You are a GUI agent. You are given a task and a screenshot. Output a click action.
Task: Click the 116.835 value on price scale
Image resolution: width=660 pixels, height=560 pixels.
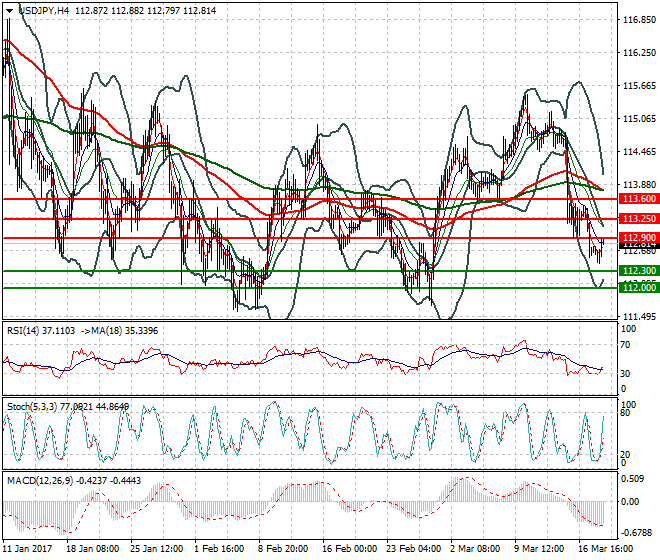pyautogui.click(x=637, y=20)
